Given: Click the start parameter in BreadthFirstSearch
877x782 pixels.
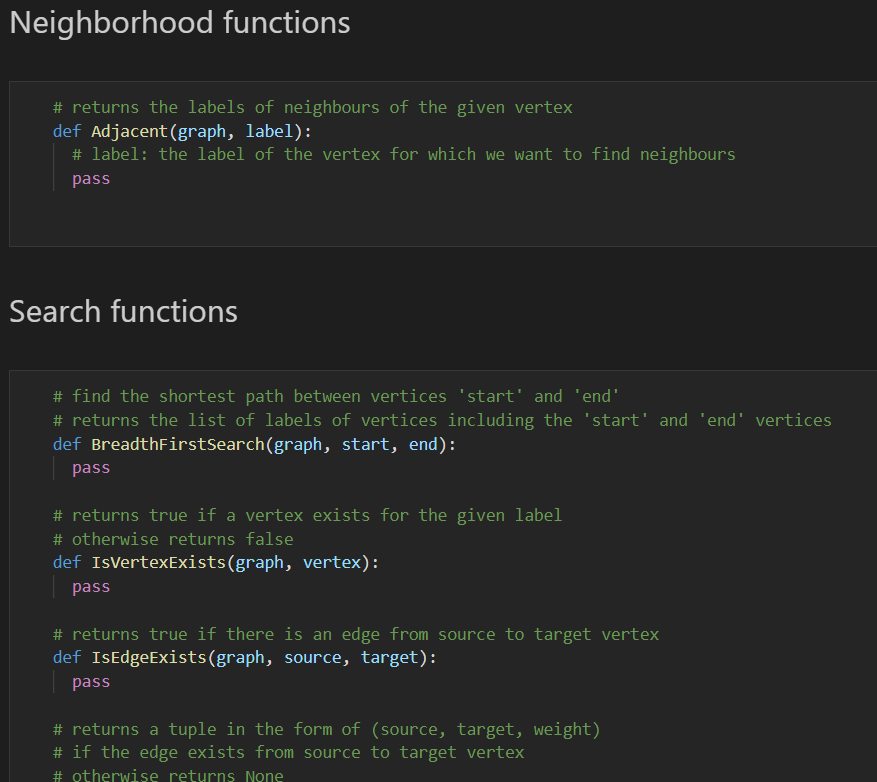Looking at the screenshot, I should pos(366,443).
